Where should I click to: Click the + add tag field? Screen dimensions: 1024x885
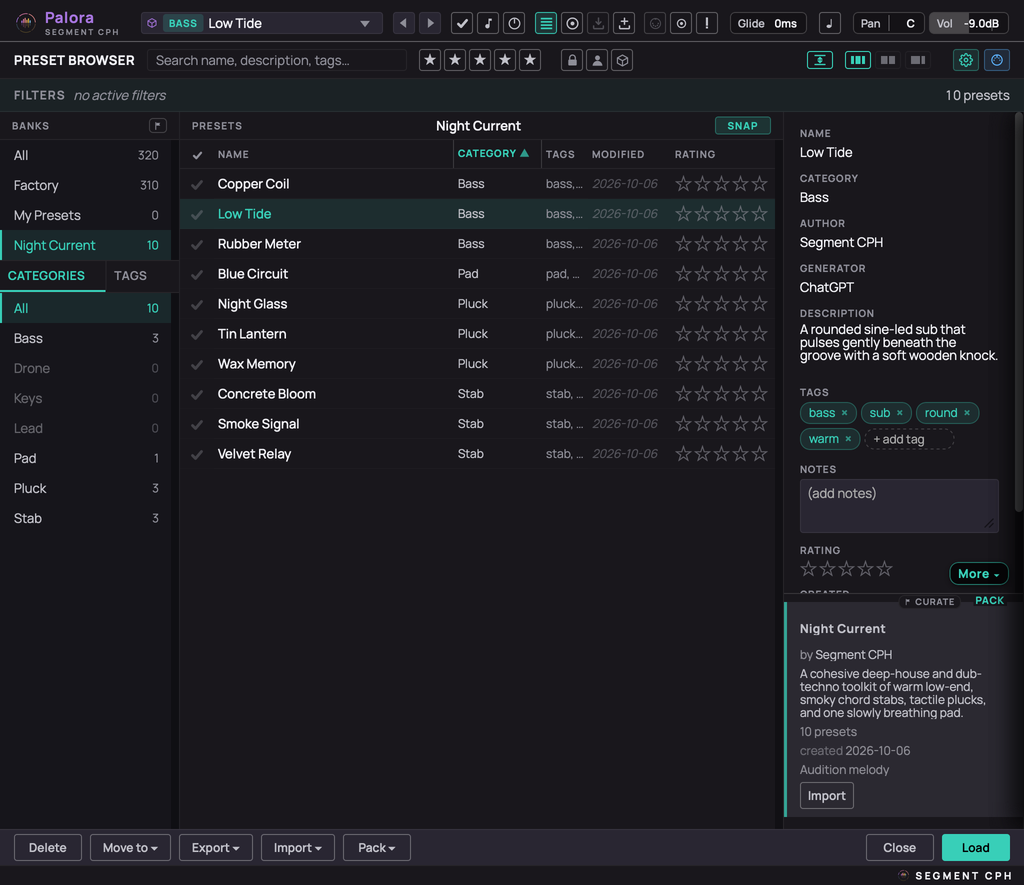point(908,439)
